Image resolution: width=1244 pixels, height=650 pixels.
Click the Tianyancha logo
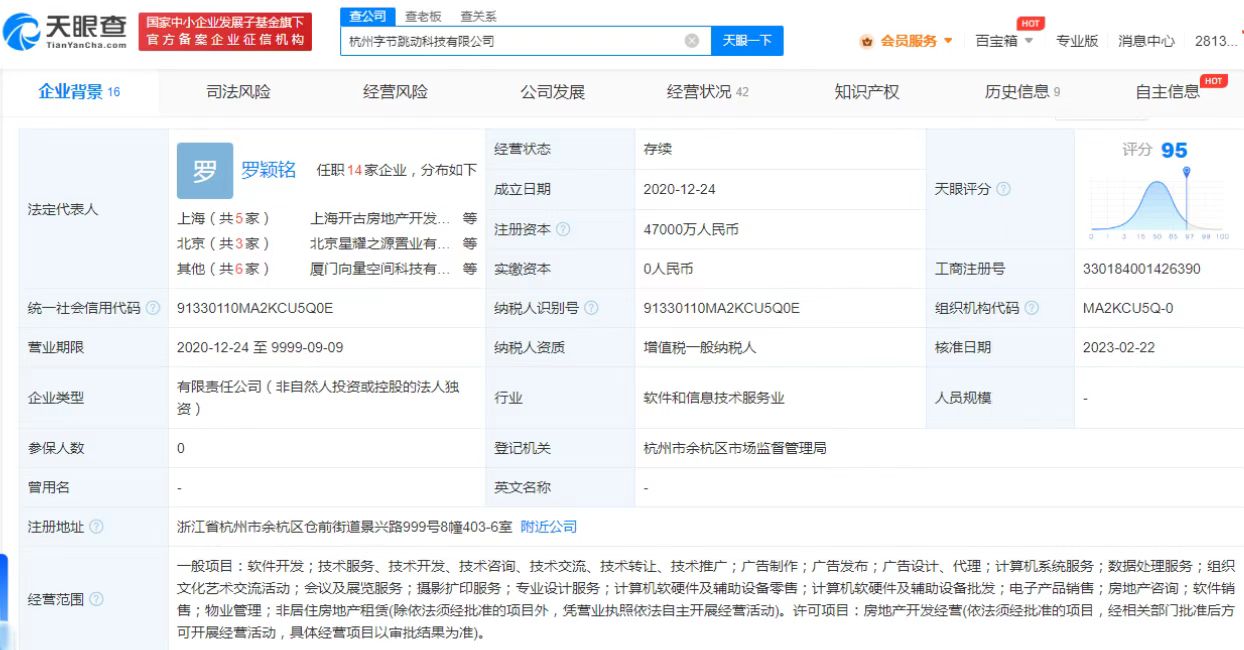66,32
